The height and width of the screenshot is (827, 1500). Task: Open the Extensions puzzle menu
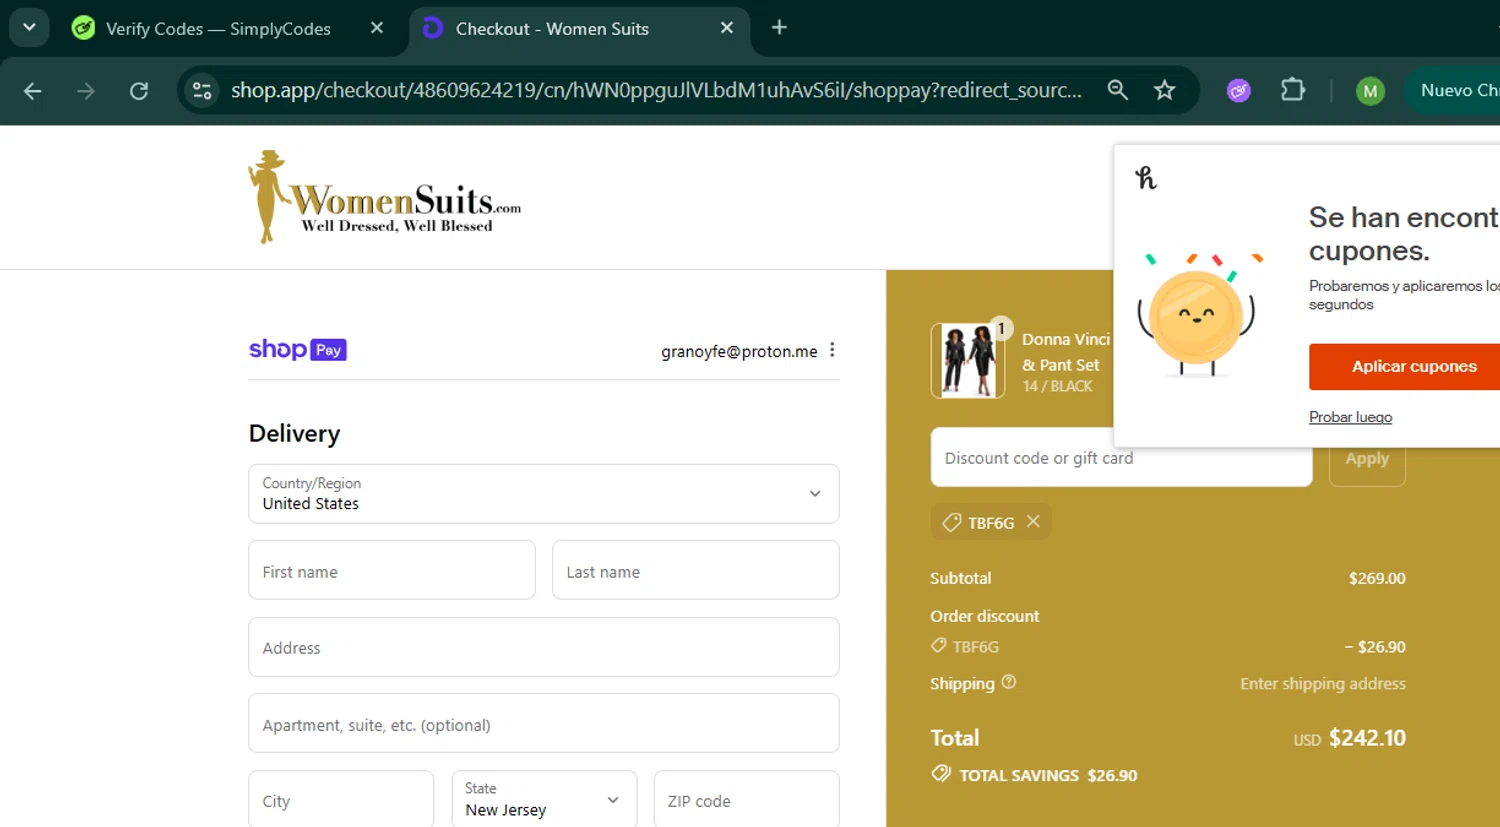1293,90
